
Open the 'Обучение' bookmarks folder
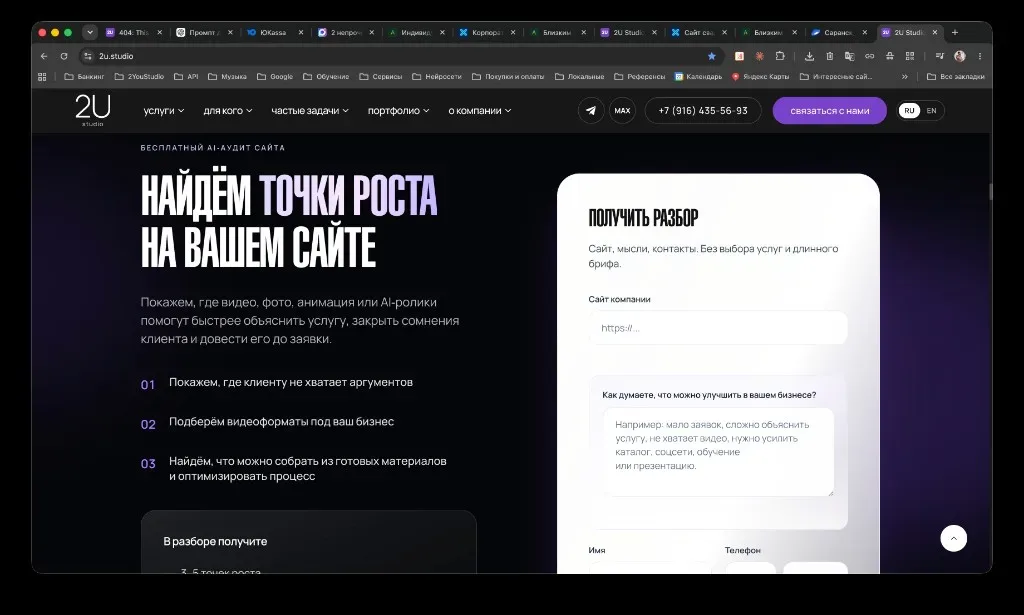[x=326, y=76]
